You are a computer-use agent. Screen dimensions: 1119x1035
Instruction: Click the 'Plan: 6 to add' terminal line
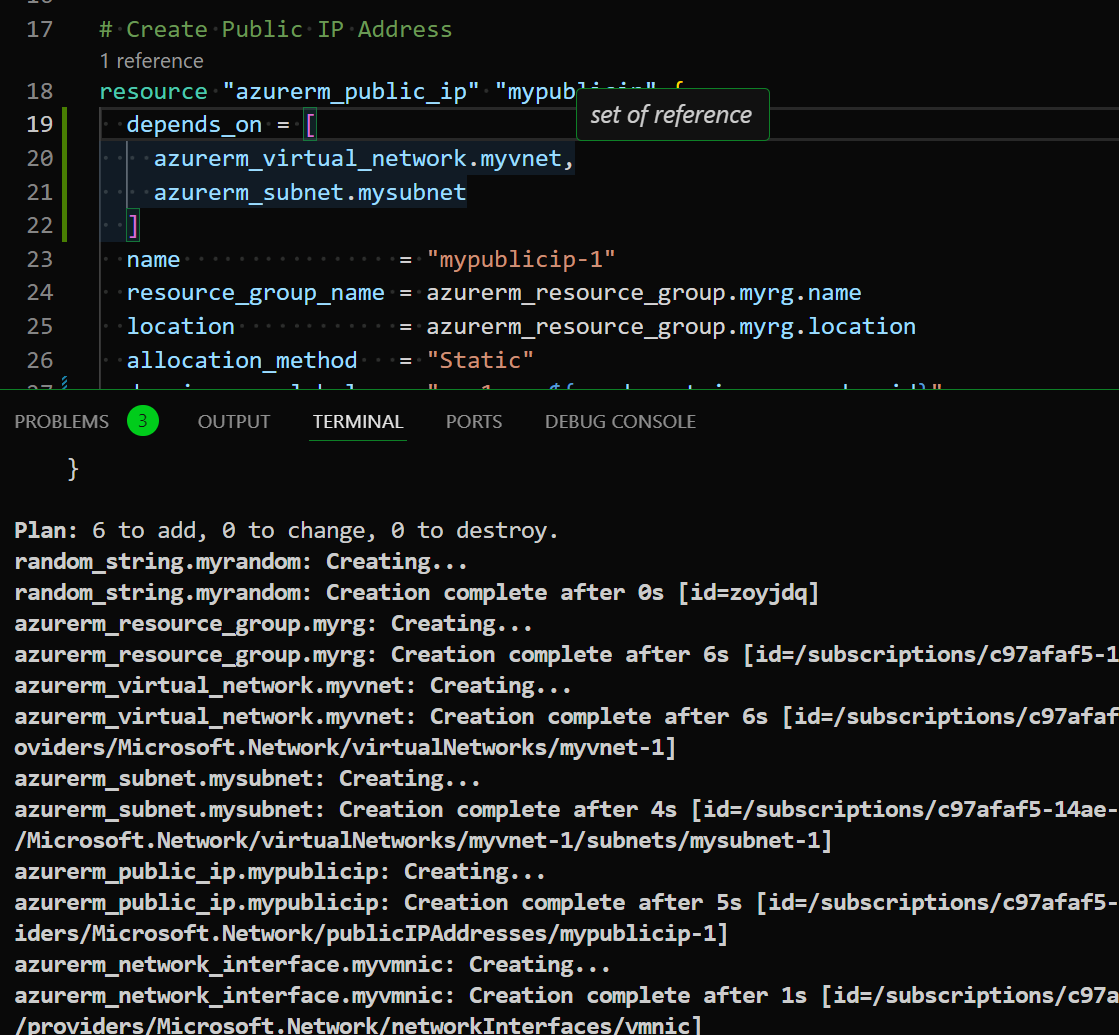point(285,530)
